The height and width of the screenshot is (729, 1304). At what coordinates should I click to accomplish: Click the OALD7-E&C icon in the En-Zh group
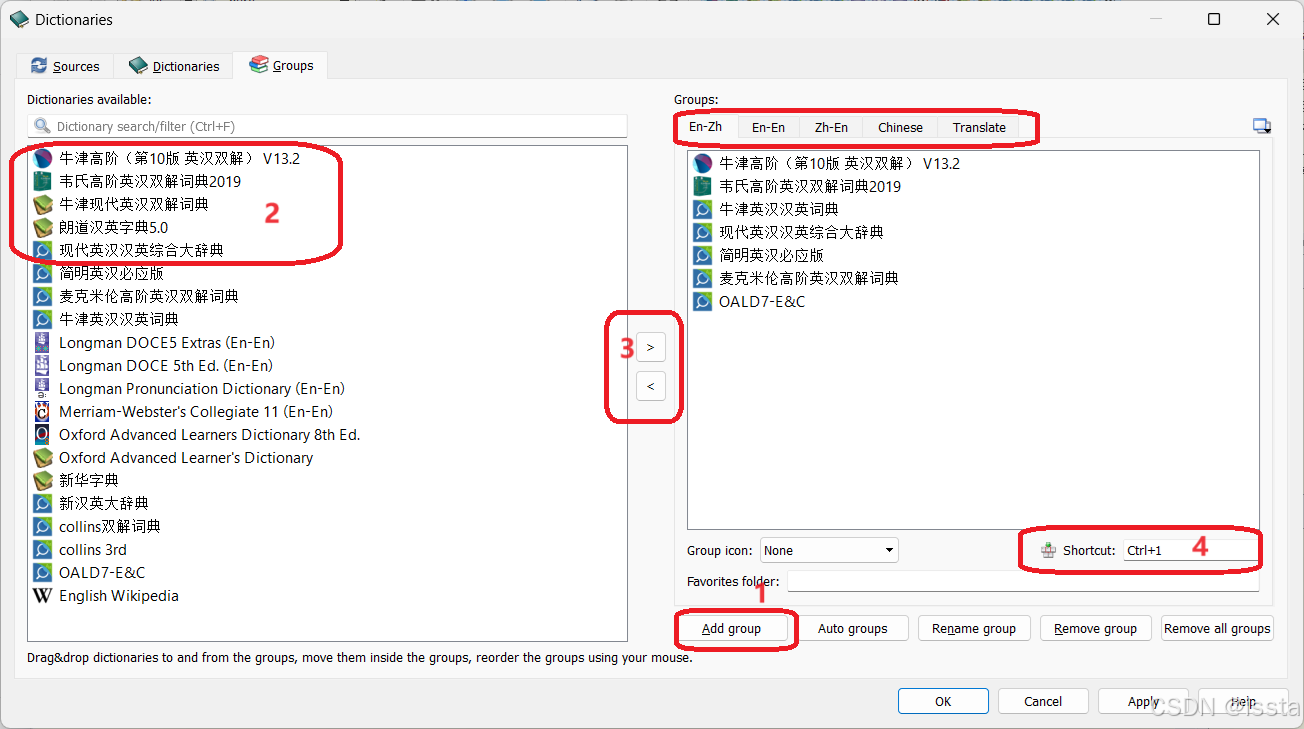click(703, 301)
